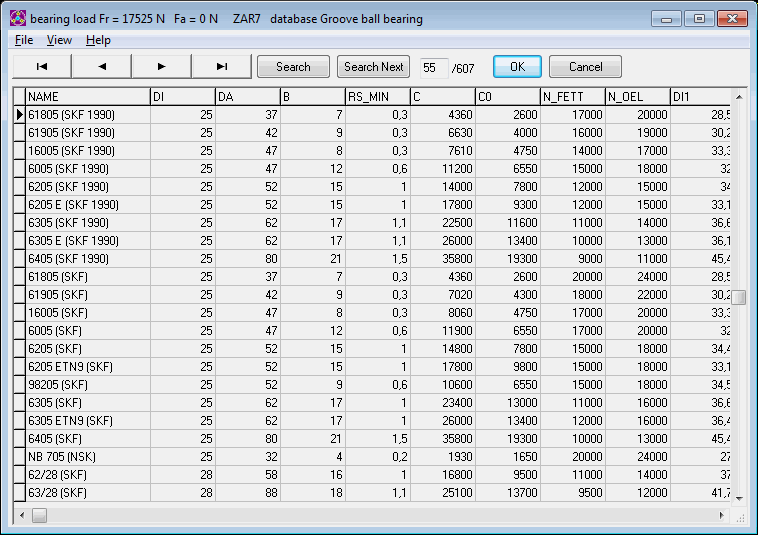Screen dimensions: 758x535
Task: Click the row selector beside 6405 (SKF)
Action: (19, 439)
